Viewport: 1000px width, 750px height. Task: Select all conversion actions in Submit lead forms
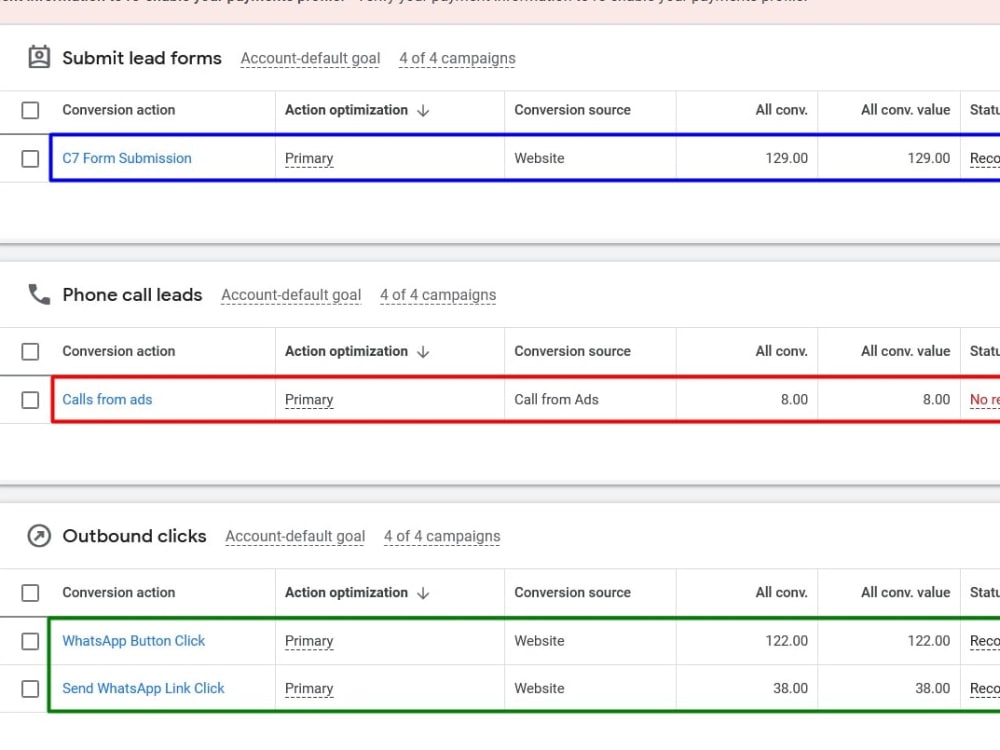click(x=30, y=110)
